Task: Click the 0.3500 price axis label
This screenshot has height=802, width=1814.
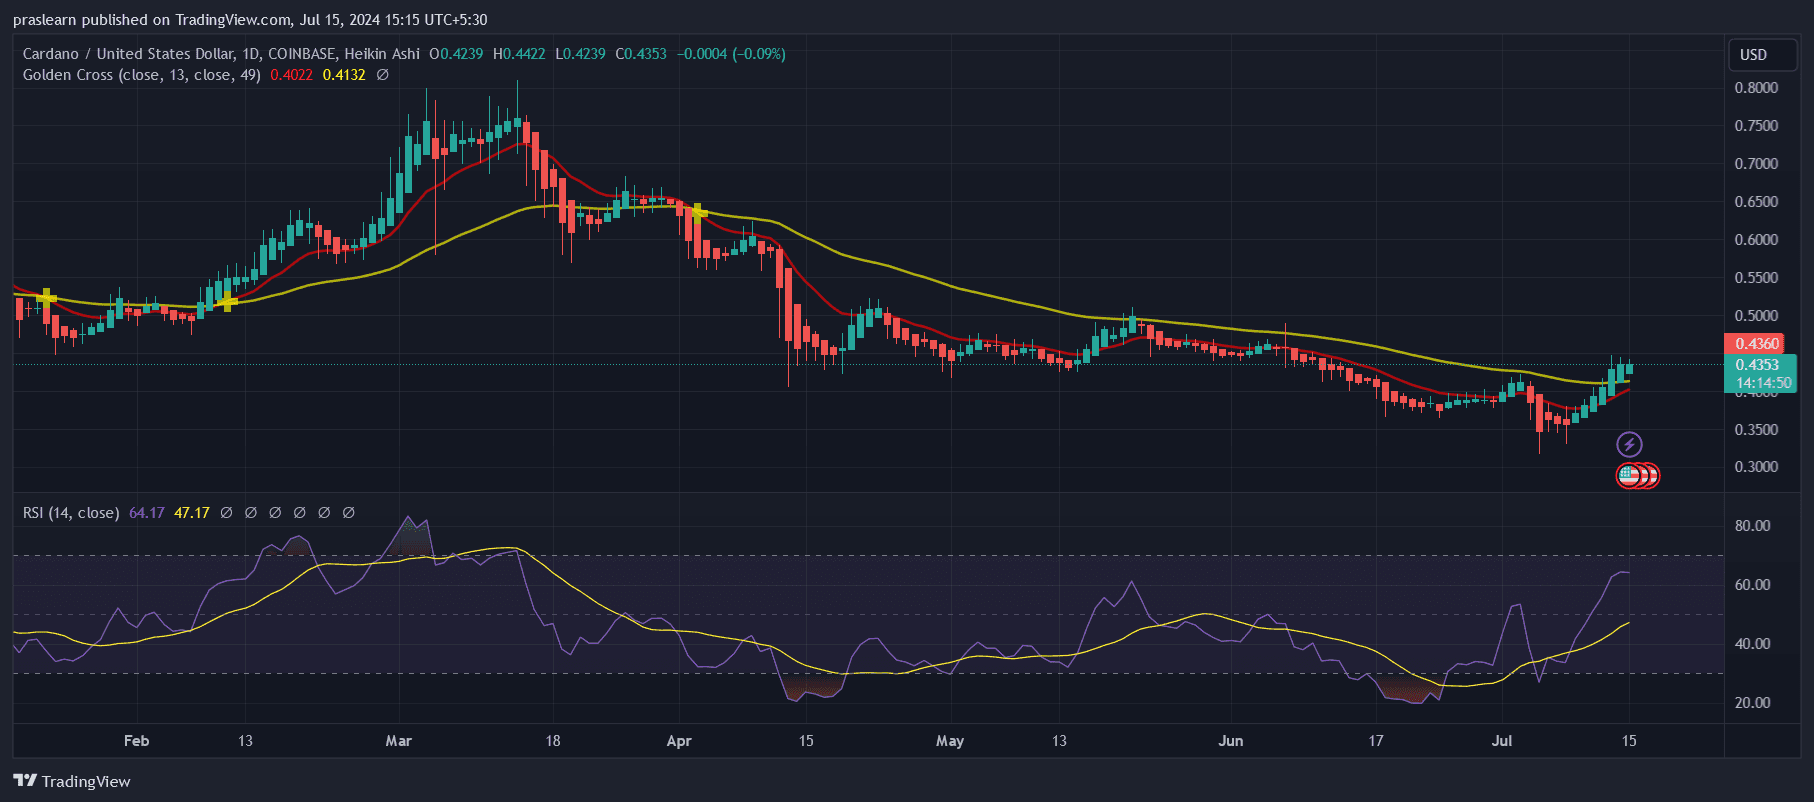Action: pos(1756,430)
